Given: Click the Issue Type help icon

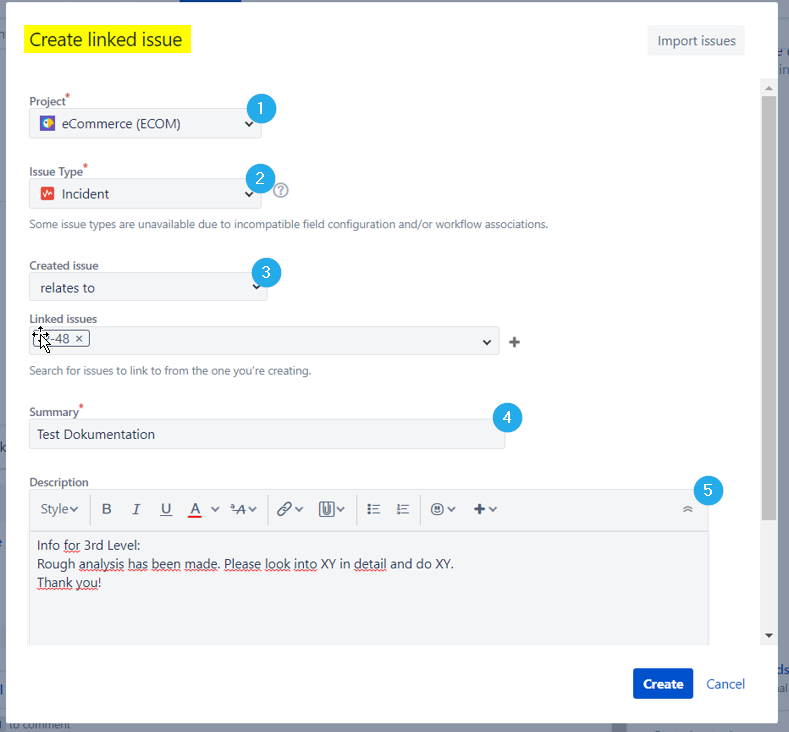Looking at the screenshot, I should pos(281,190).
